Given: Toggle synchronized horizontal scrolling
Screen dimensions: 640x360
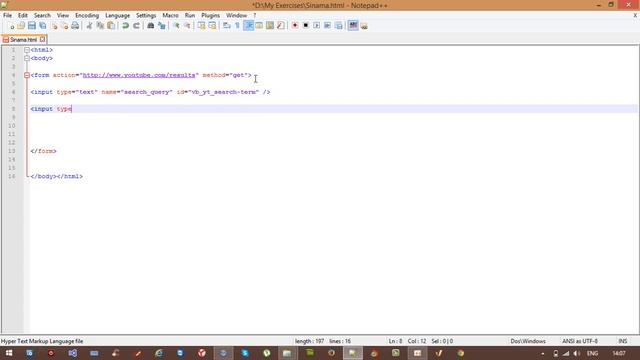Looking at the screenshot, I should 212,26.
